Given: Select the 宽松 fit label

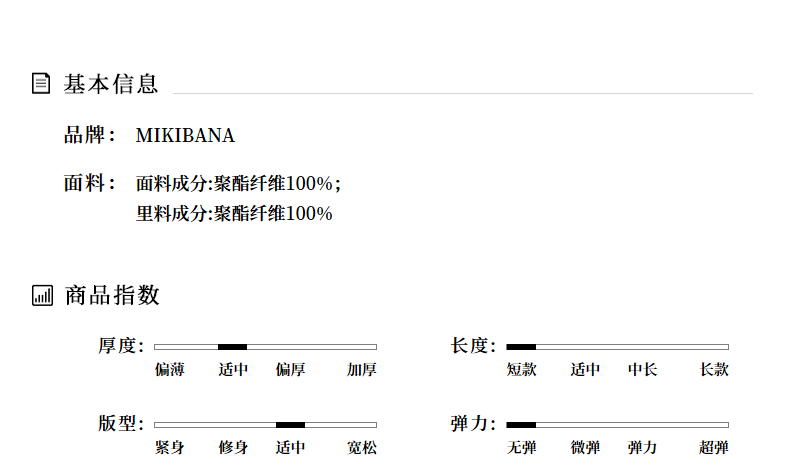Looking at the screenshot, I should pos(362,448).
